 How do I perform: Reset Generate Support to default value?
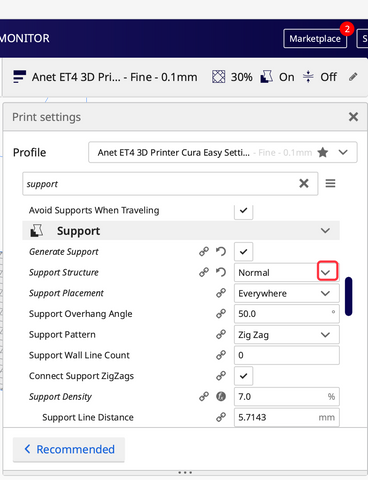click(221, 251)
